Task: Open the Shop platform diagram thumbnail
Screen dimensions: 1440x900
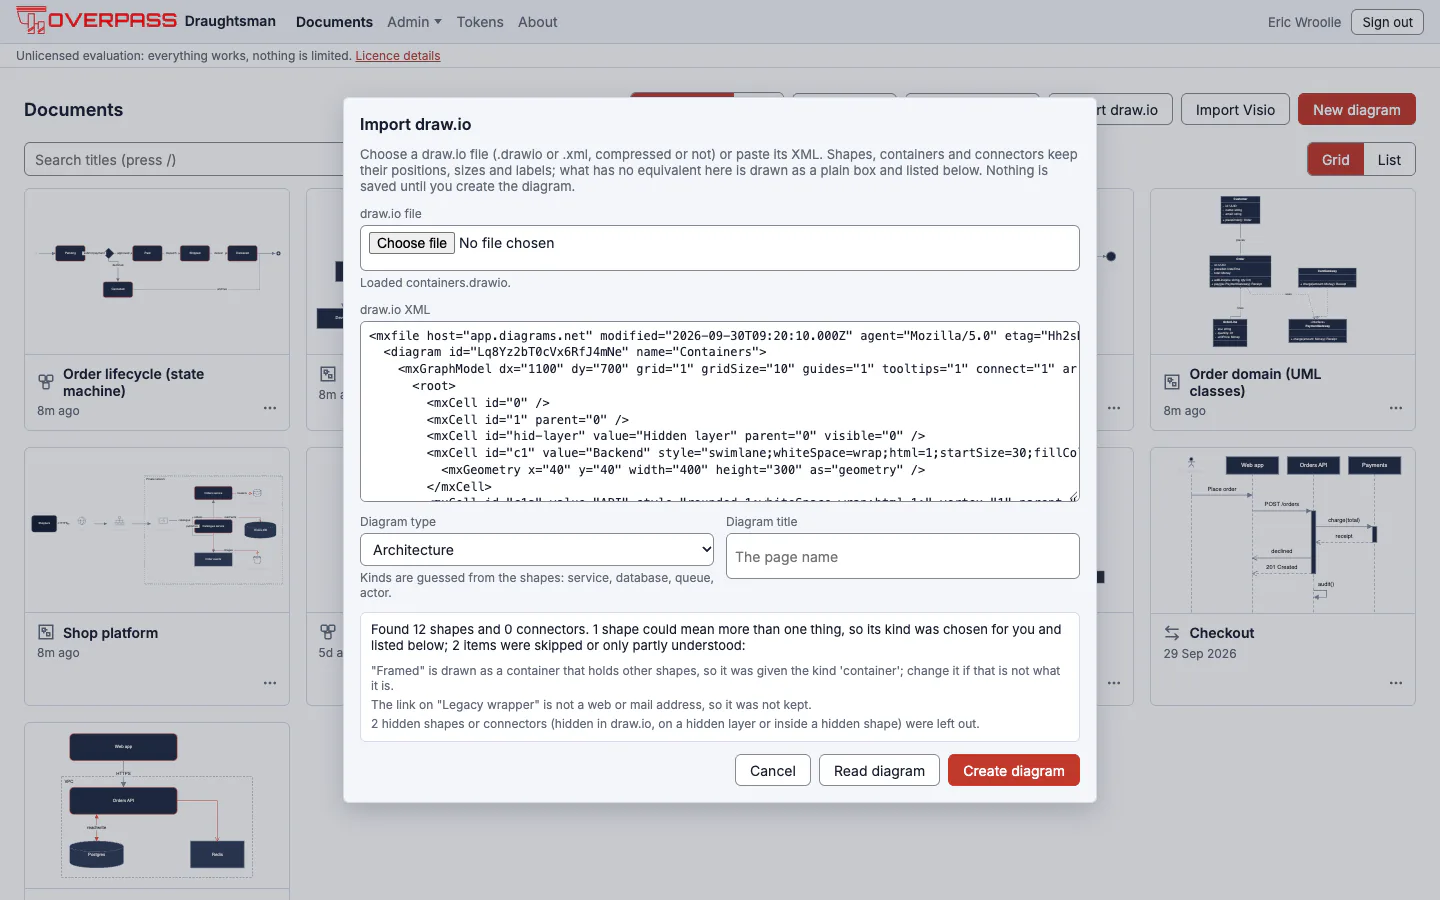Action: click(x=157, y=530)
